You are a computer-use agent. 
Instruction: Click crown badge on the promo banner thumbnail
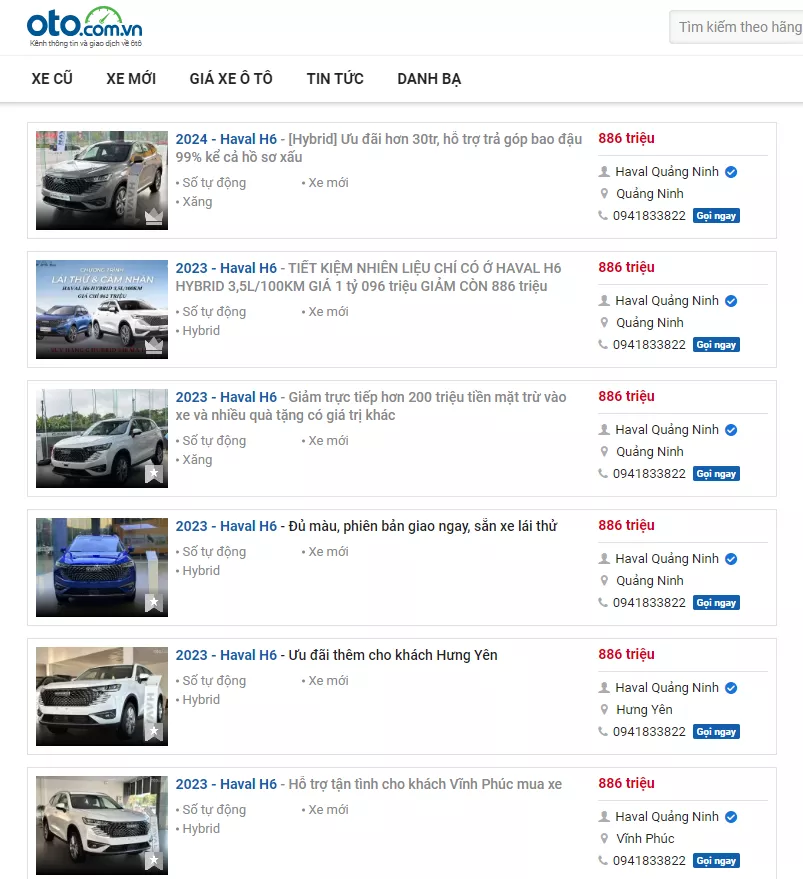(154, 345)
